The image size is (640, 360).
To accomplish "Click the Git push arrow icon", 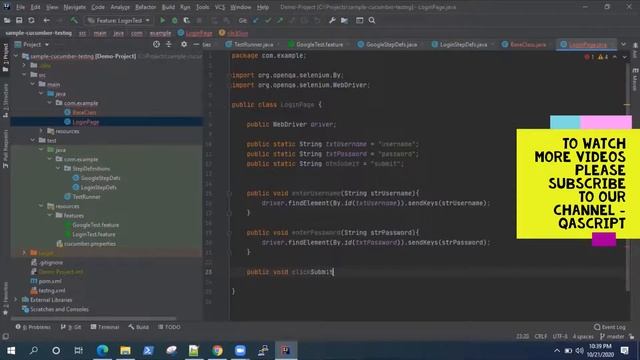I will (280, 20).
